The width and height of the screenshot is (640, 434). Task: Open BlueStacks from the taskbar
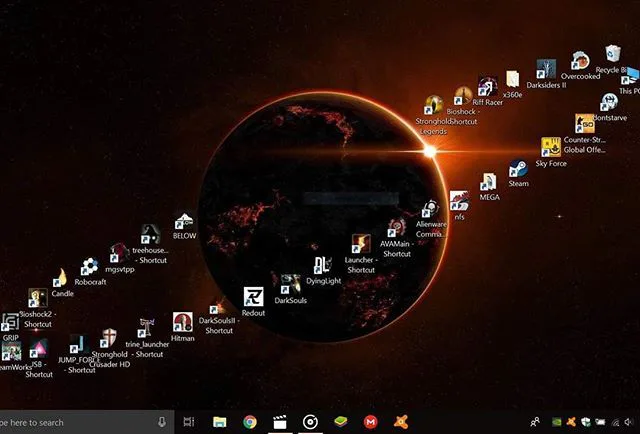pos(341,422)
